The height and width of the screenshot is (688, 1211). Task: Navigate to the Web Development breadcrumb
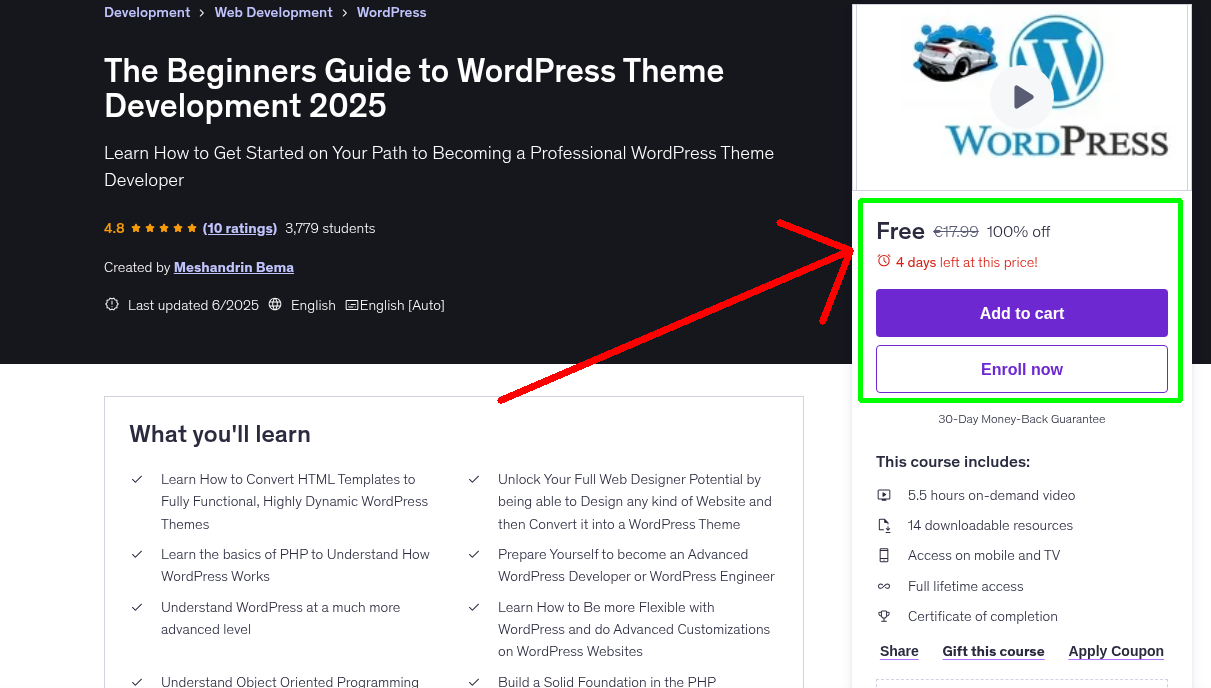tap(273, 12)
